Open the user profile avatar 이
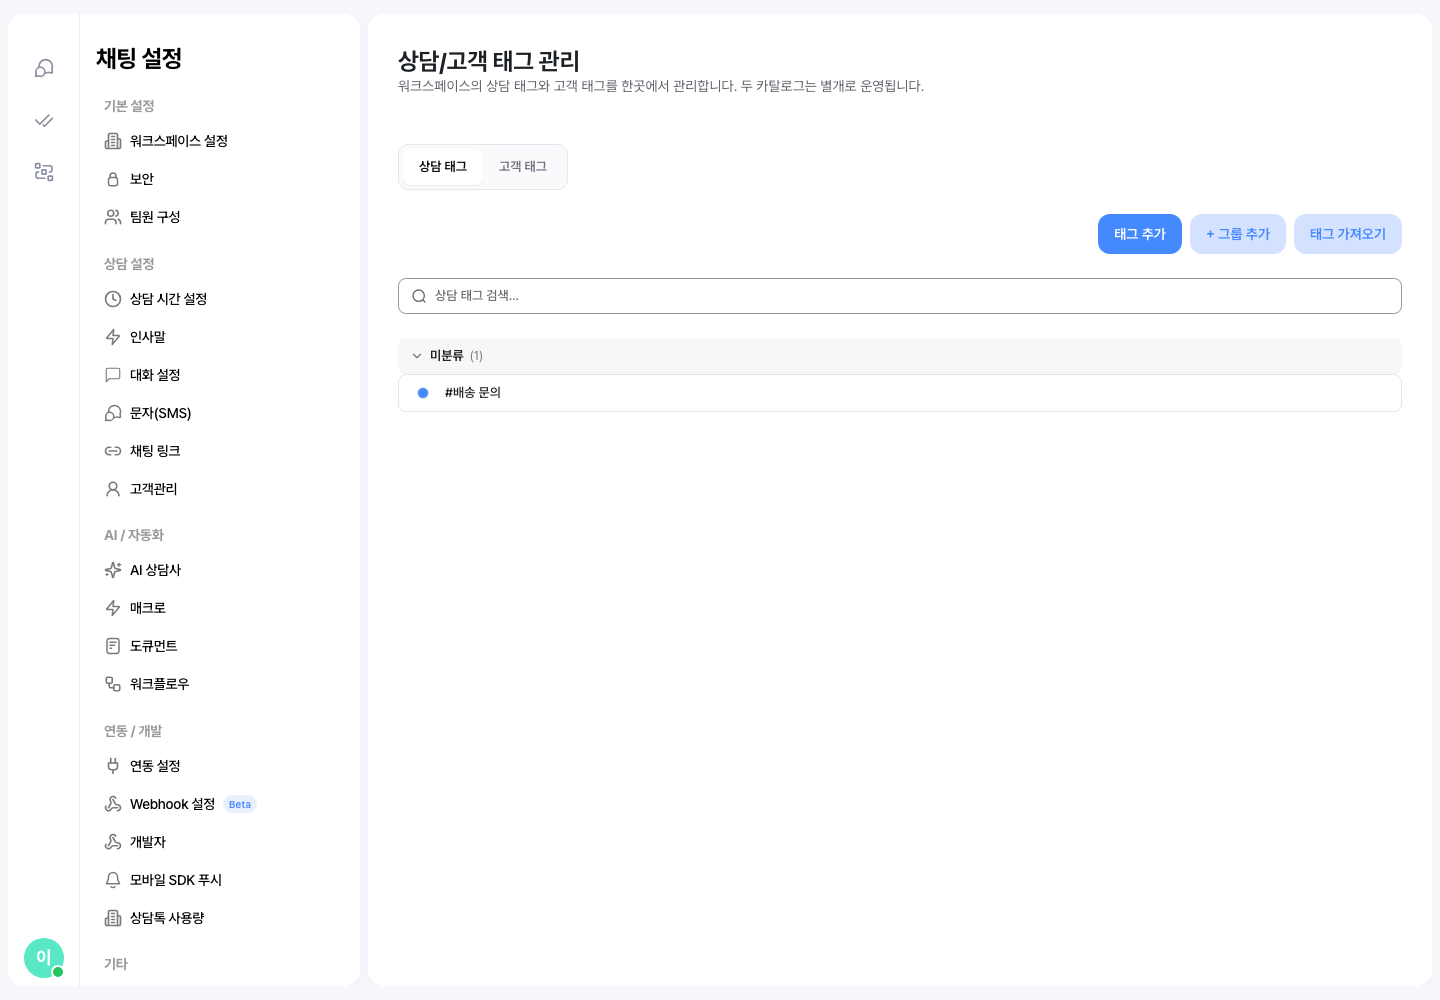Screen dimensions: 1440x1000 click(44, 958)
